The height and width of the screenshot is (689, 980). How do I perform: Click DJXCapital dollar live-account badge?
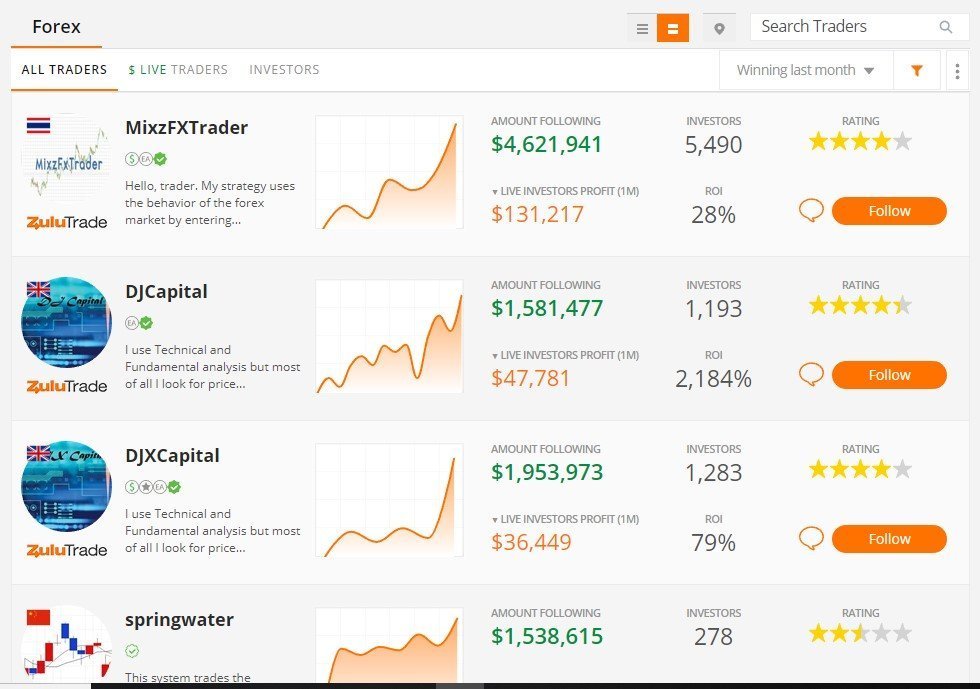click(131, 487)
